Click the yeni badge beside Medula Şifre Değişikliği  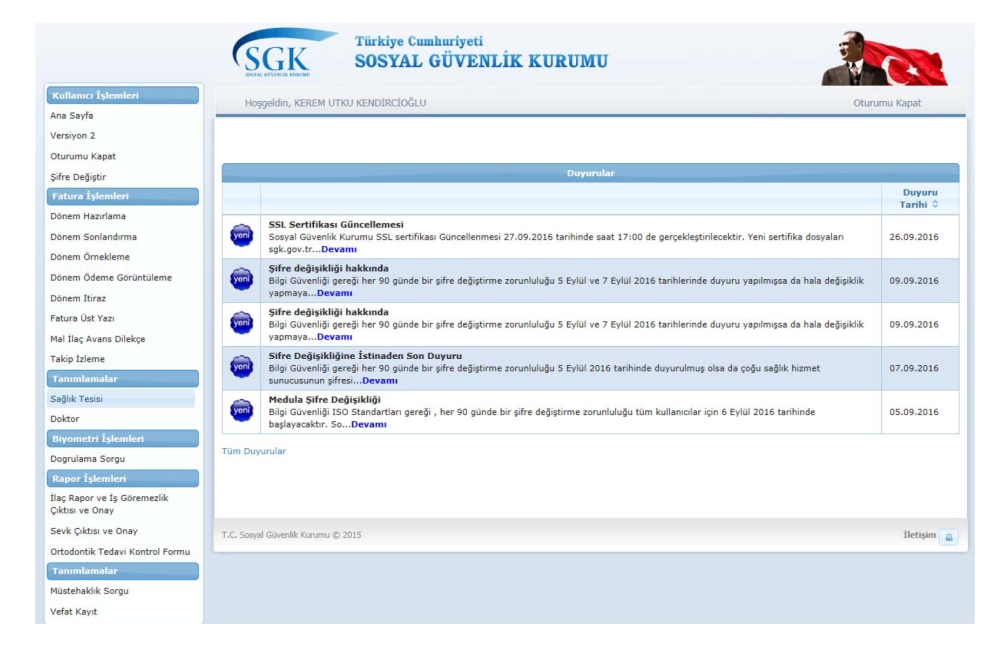click(x=242, y=411)
